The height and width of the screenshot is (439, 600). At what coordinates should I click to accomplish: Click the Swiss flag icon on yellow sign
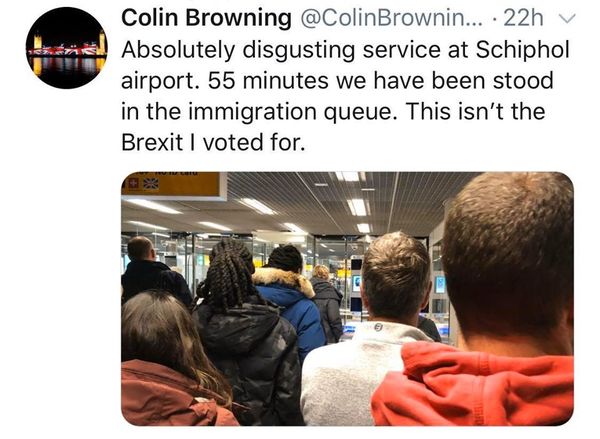133,183
